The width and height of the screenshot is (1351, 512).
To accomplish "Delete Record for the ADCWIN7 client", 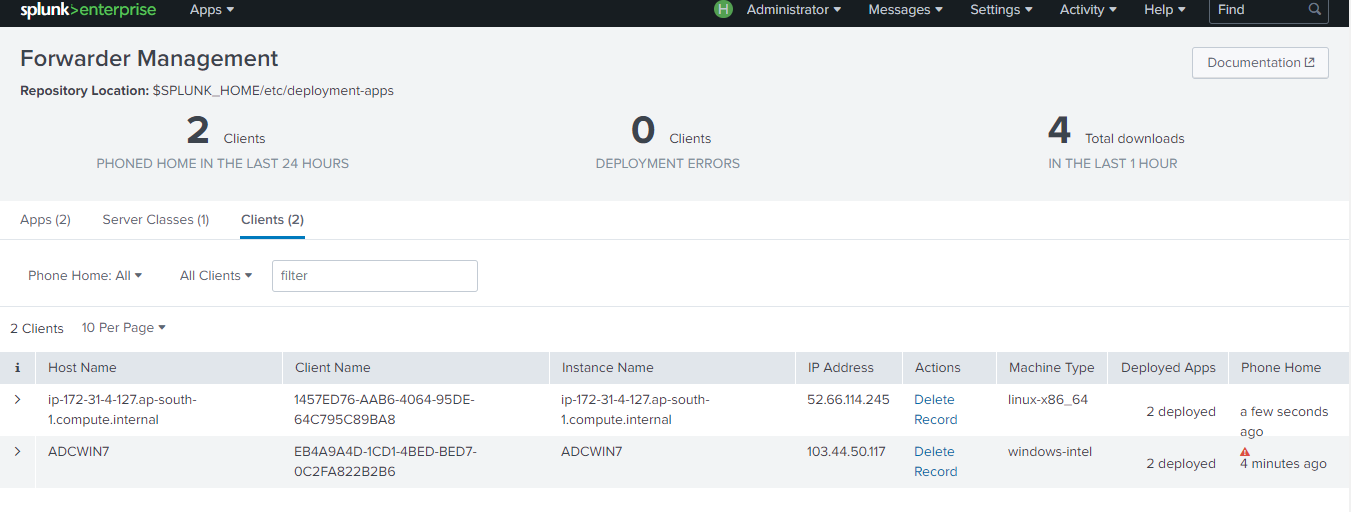I will click(x=936, y=462).
